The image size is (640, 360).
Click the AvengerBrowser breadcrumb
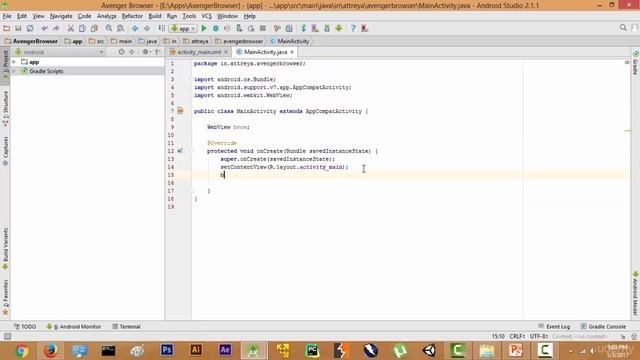coord(31,41)
